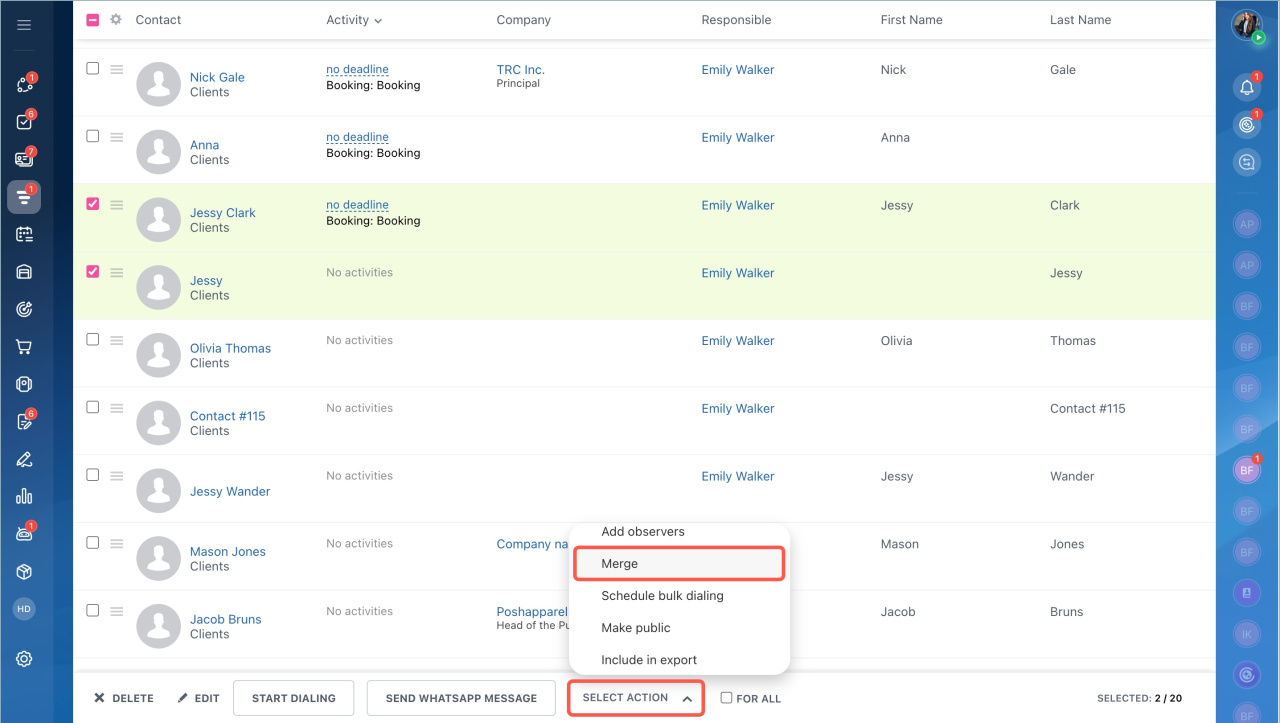The height and width of the screenshot is (723, 1280).
Task: Uncheck the Jessy Clark contact checkbox
Action: [x=93, y=204]
